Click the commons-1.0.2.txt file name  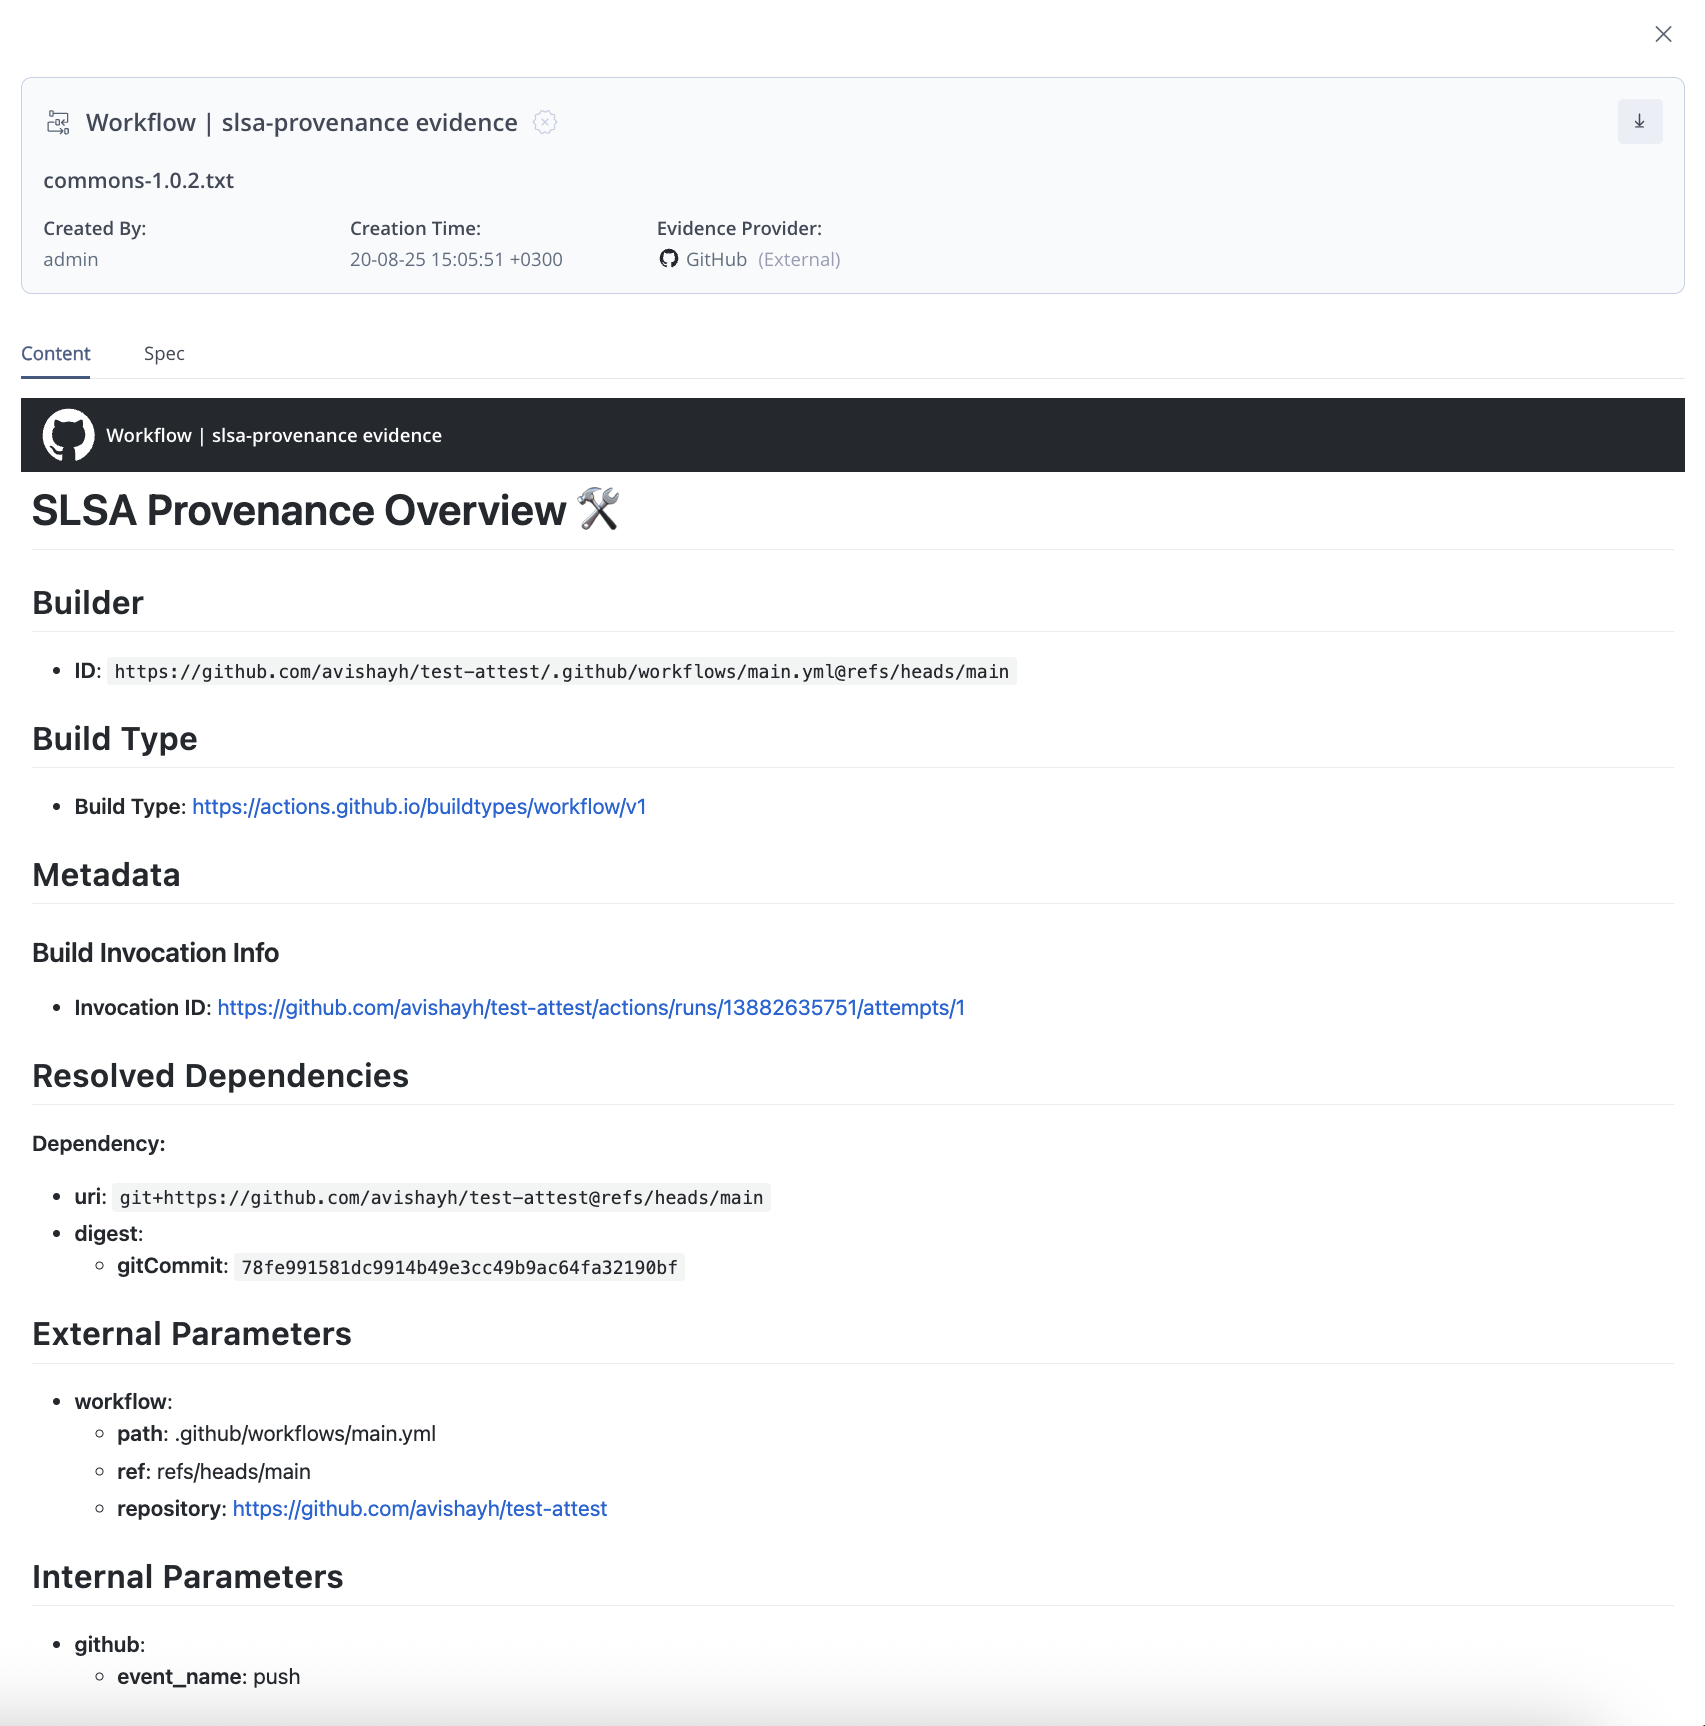tap(138, 181)
